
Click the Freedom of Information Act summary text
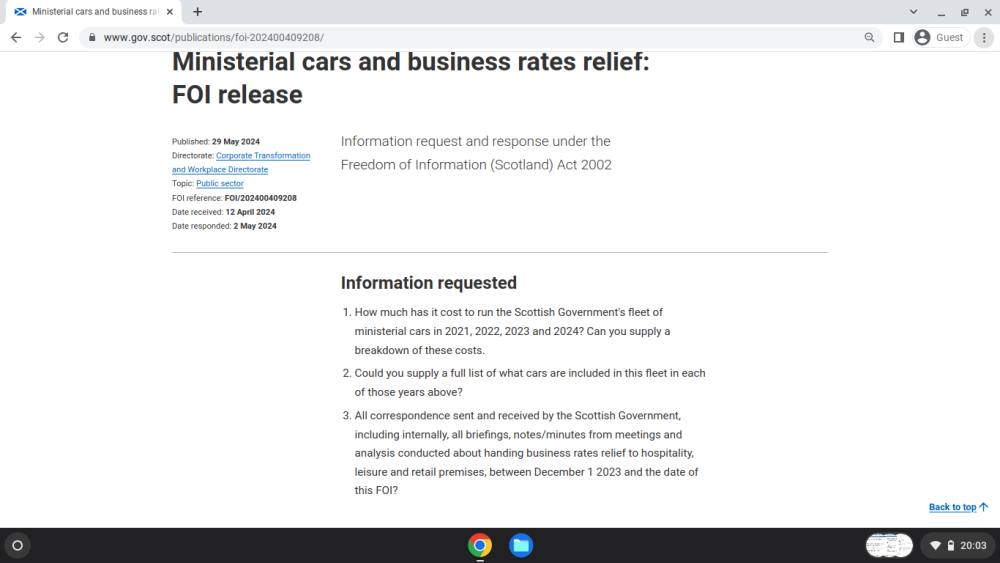pos(476,153)
